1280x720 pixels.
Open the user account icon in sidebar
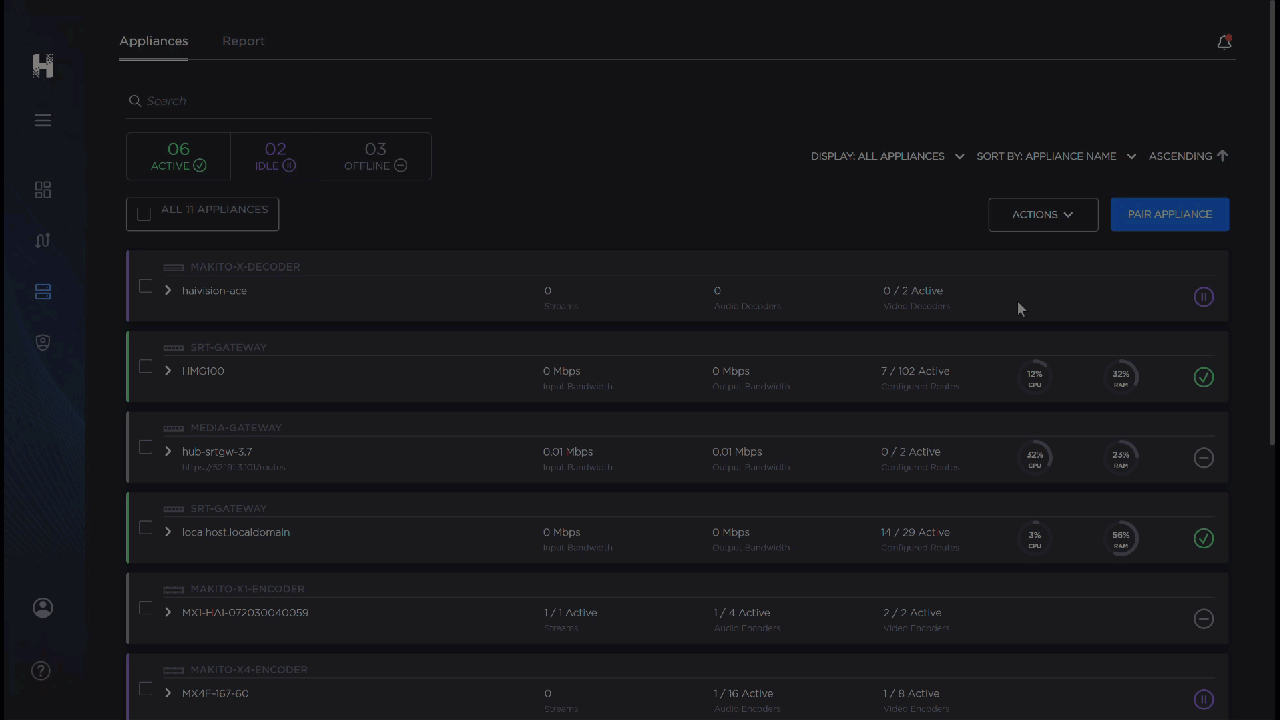(x=43, y=608)
